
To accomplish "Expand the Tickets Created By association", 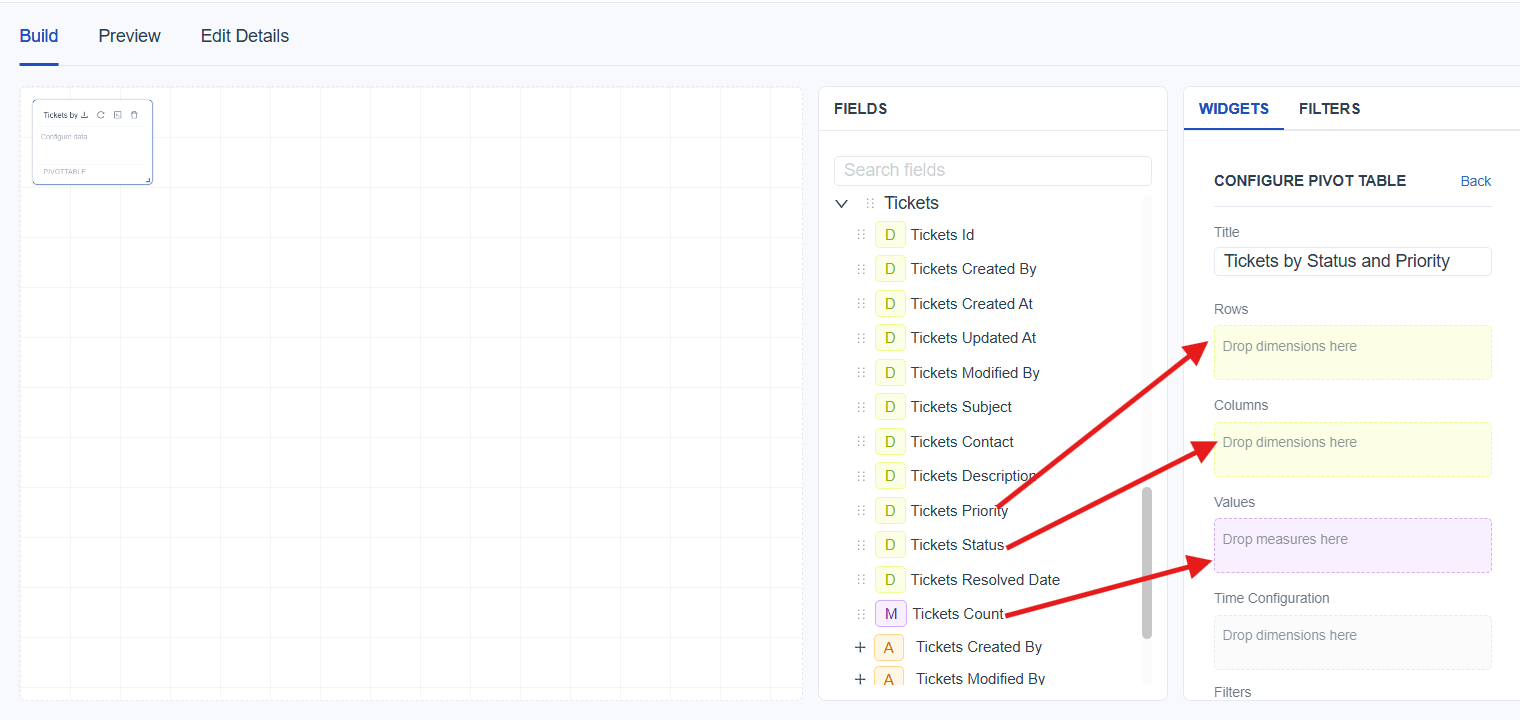I will pyautogui.click(x=860, y=647).
